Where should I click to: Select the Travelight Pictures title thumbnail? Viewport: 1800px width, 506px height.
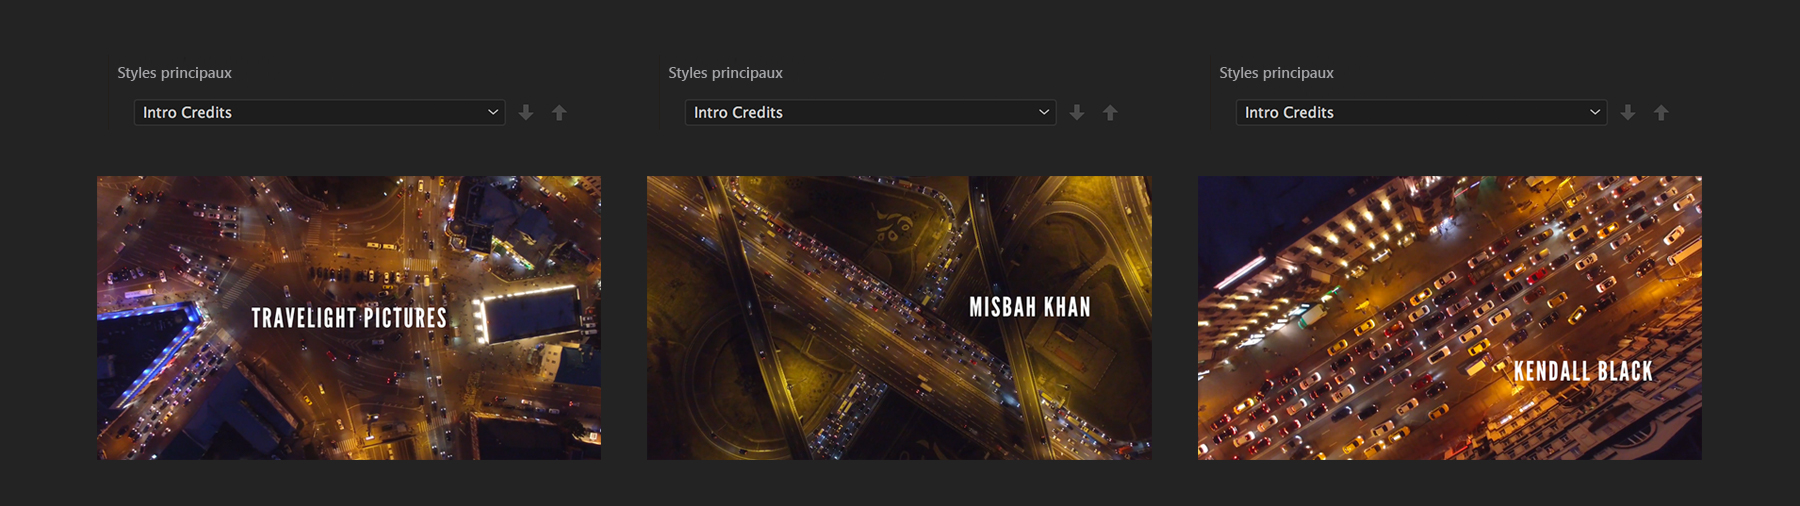coord(349,318)
